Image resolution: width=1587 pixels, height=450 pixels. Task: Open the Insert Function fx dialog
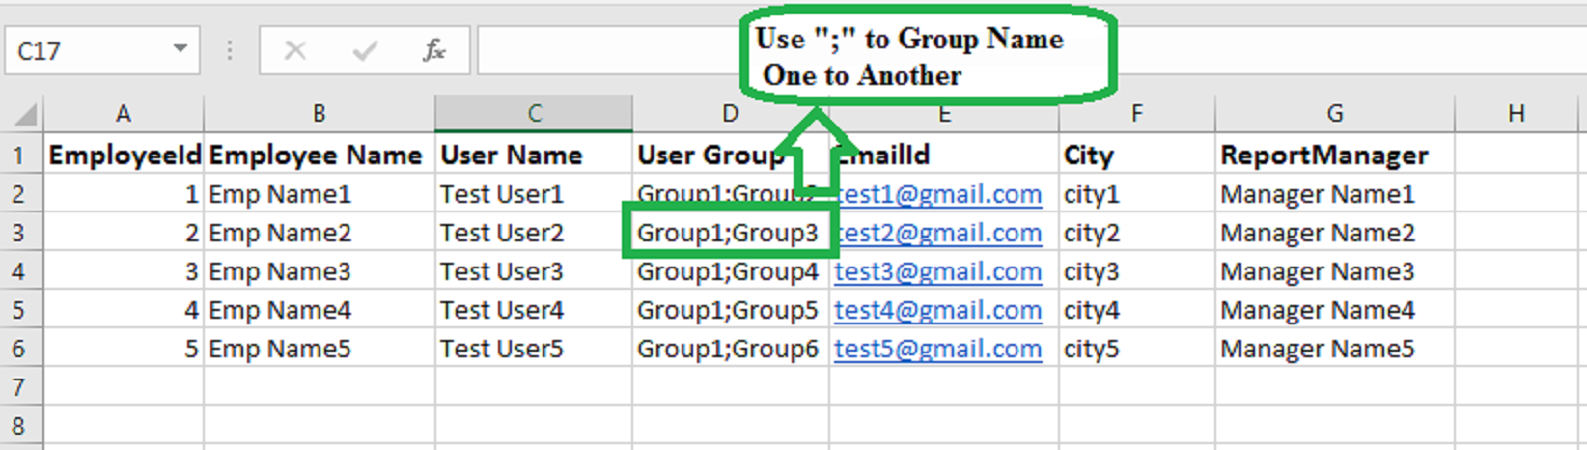pyautogui.click(x=434, y=51)
